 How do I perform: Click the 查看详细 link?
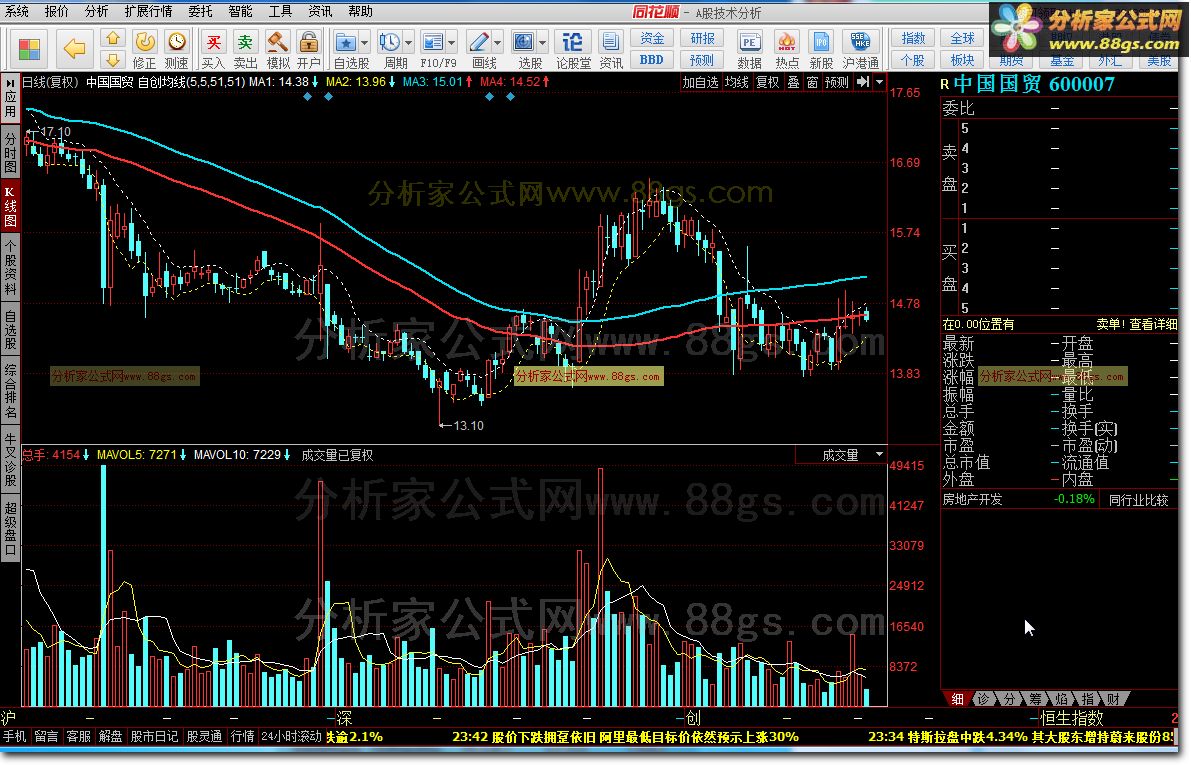tap(1153, 324)
